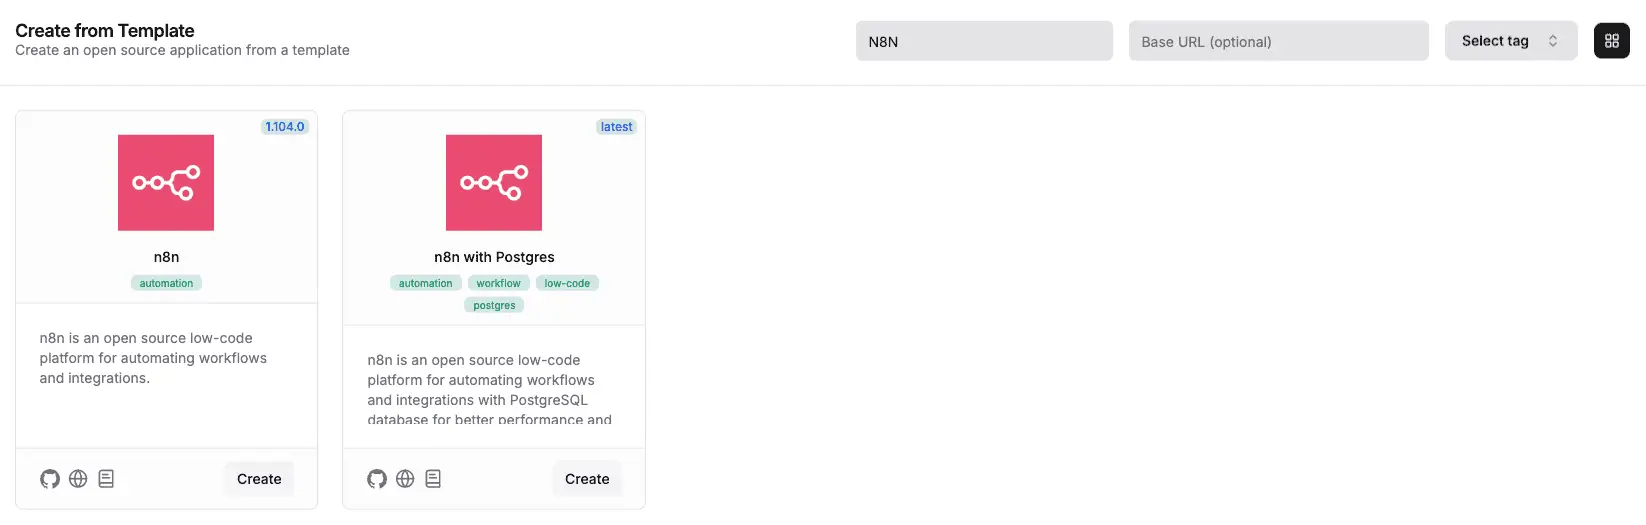Click the latest version badge
This screenshot has height=525, width=1646.
tap(616, 127)
